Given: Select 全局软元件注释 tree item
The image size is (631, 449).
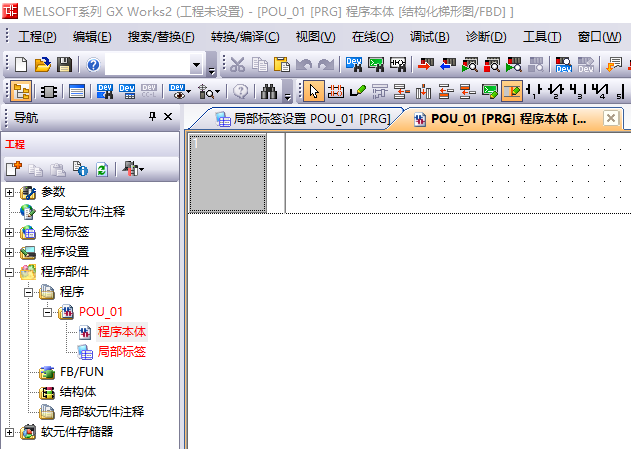Looking at the screenshot, I should (83, 212).
